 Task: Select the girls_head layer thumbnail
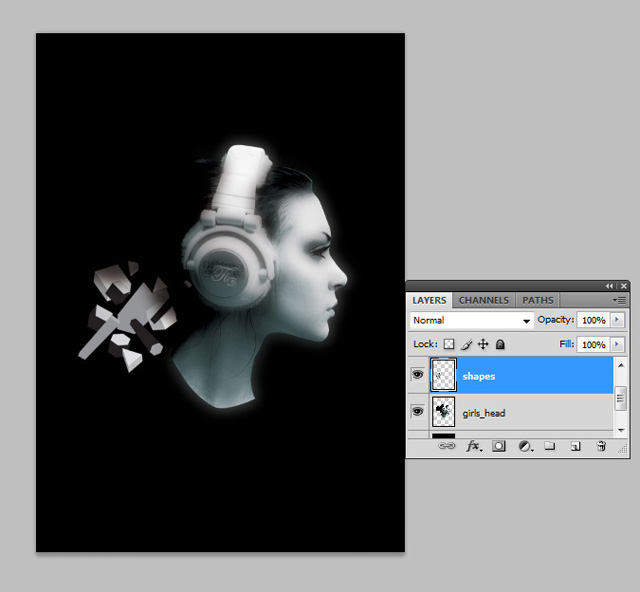(x=442, y=411)
